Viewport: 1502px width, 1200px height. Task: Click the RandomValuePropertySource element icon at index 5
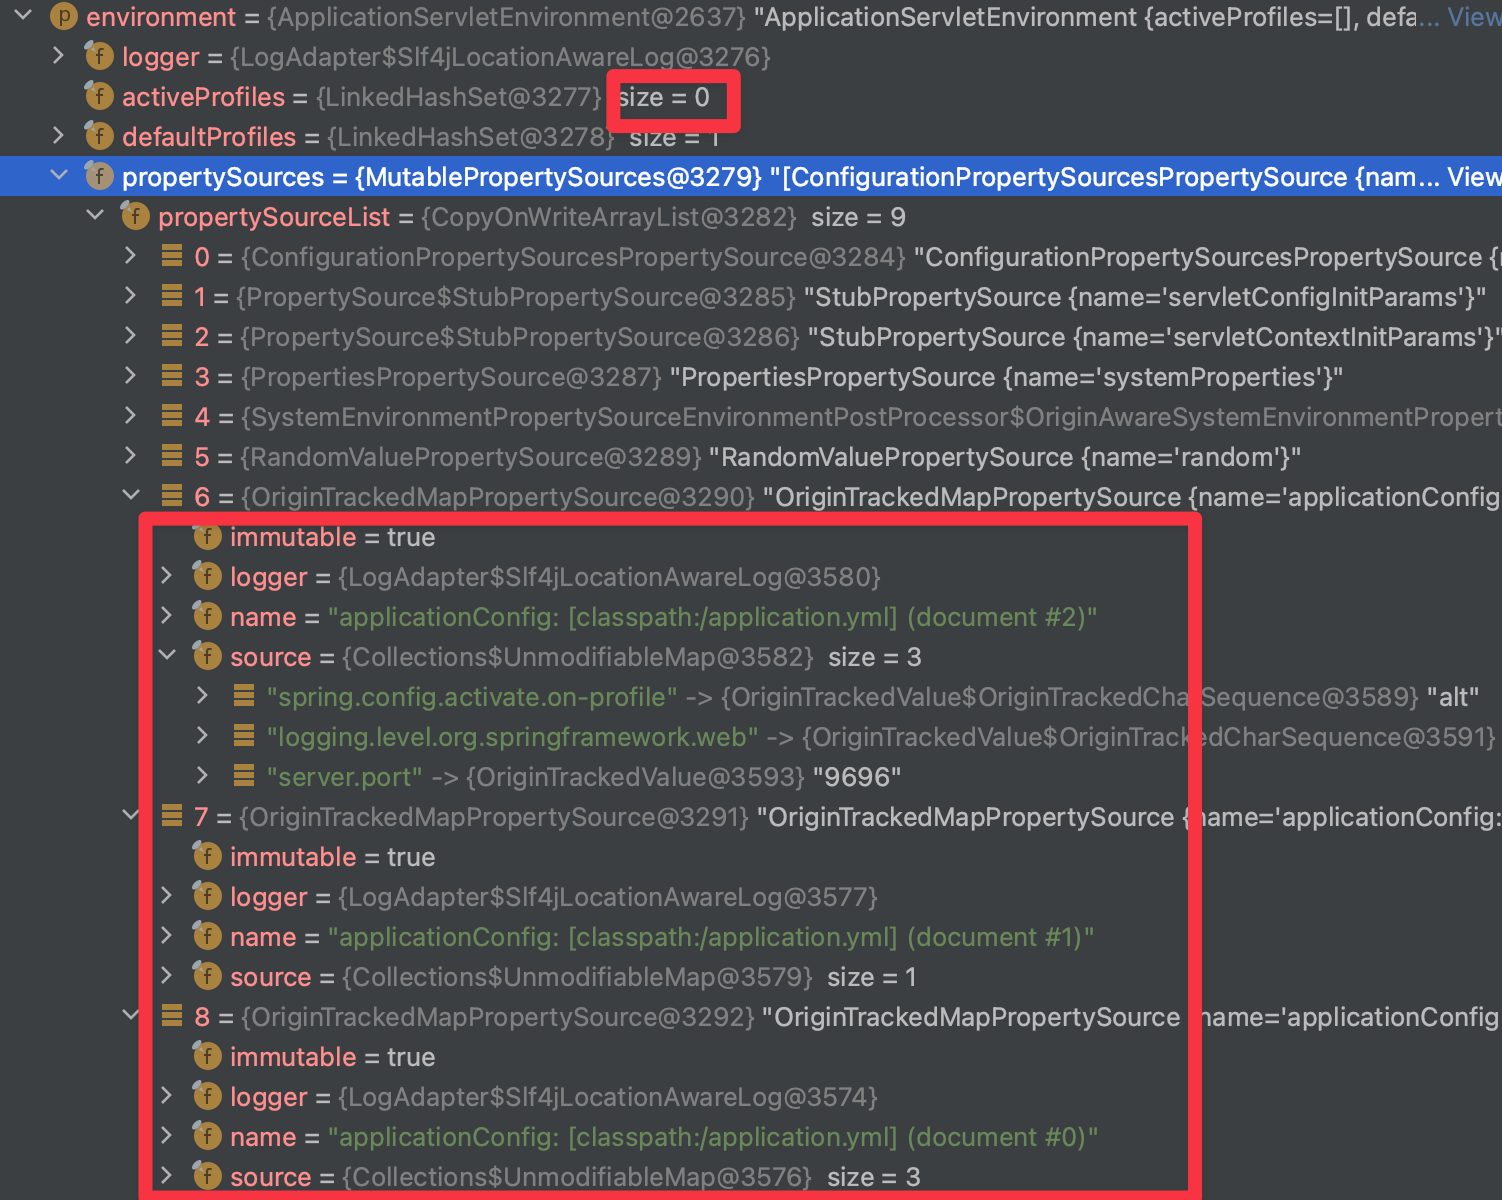172,457
